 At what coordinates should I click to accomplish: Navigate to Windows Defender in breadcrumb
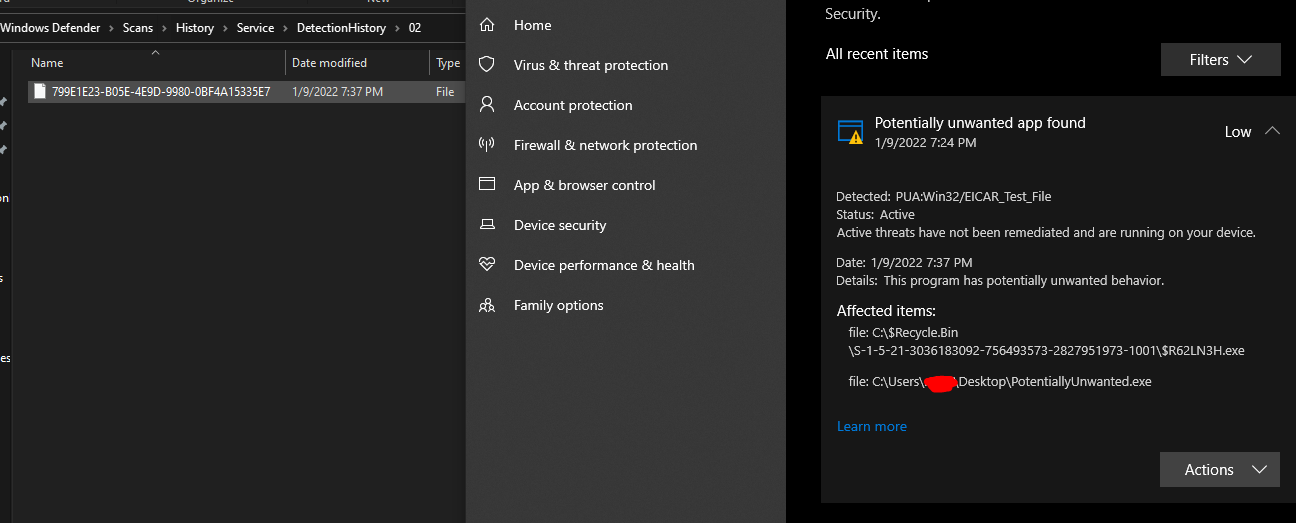tap(50, 28)
